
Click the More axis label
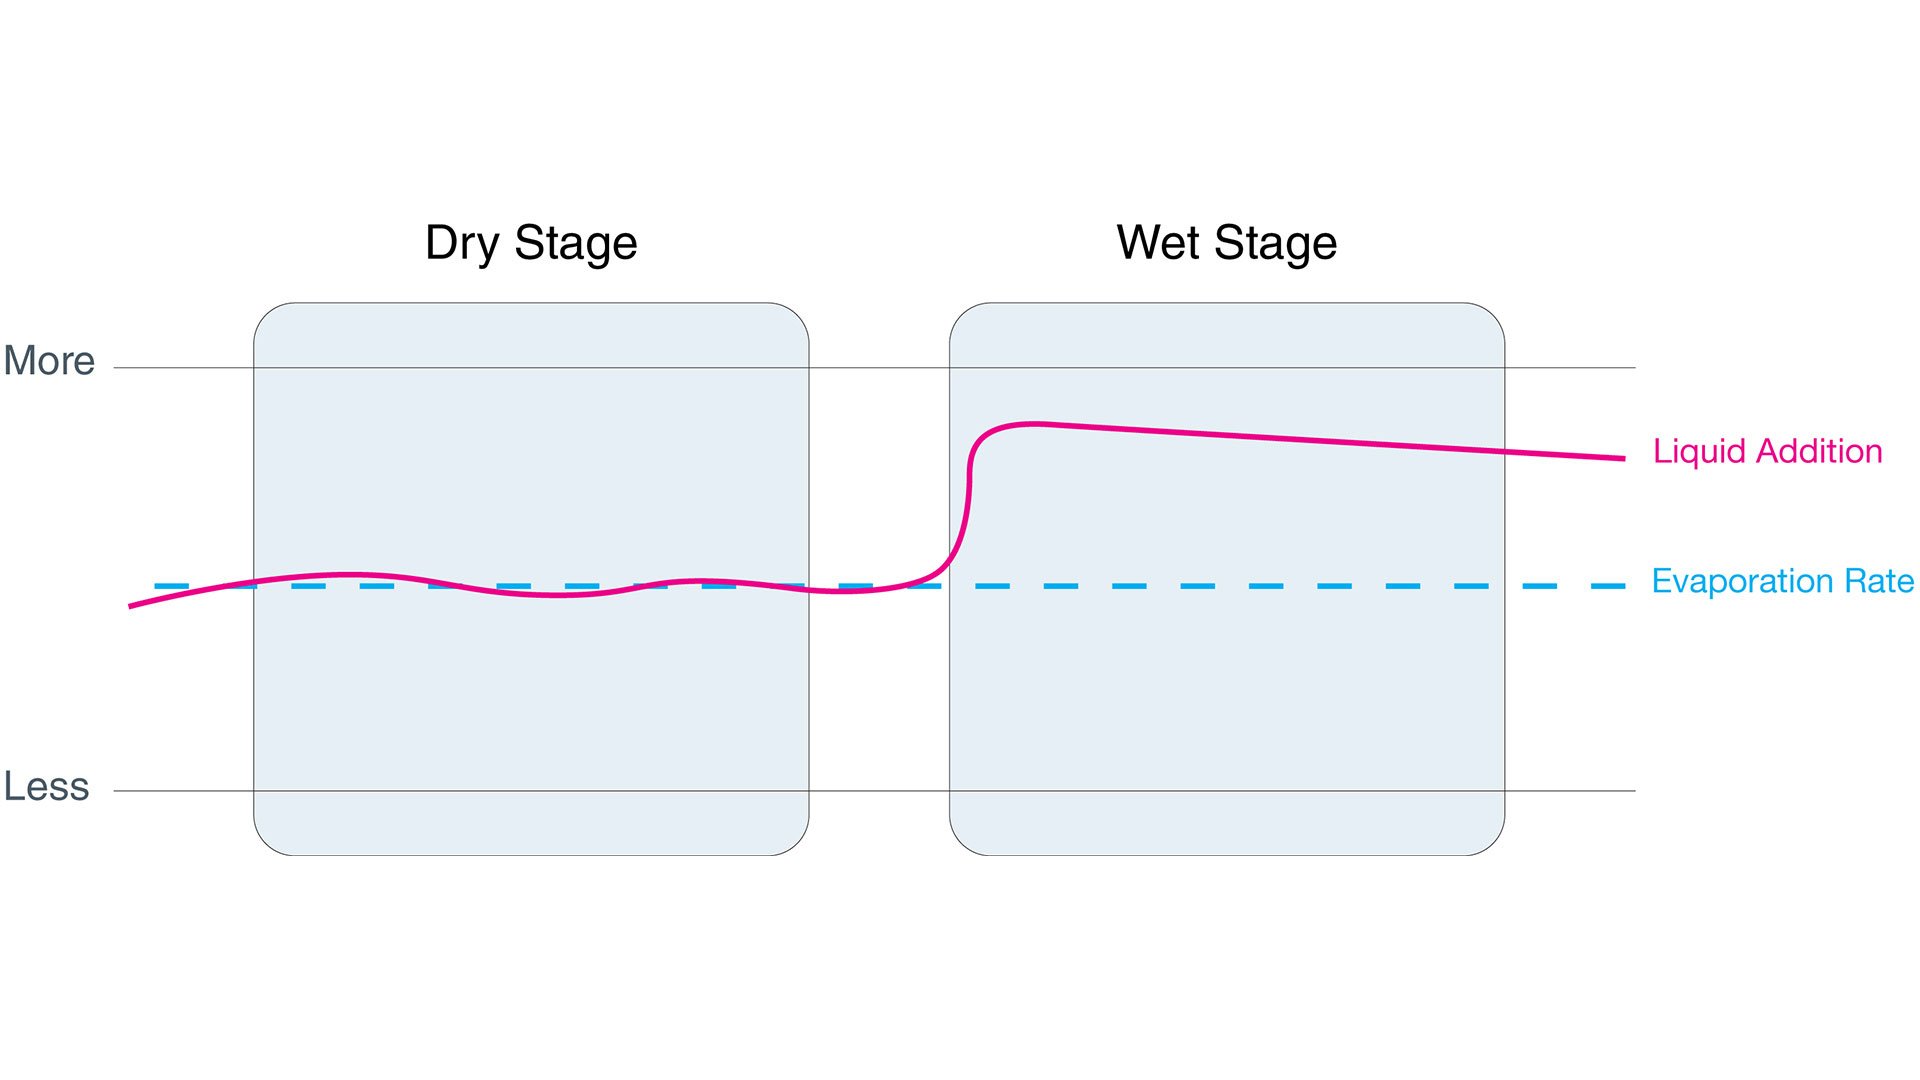49,361
